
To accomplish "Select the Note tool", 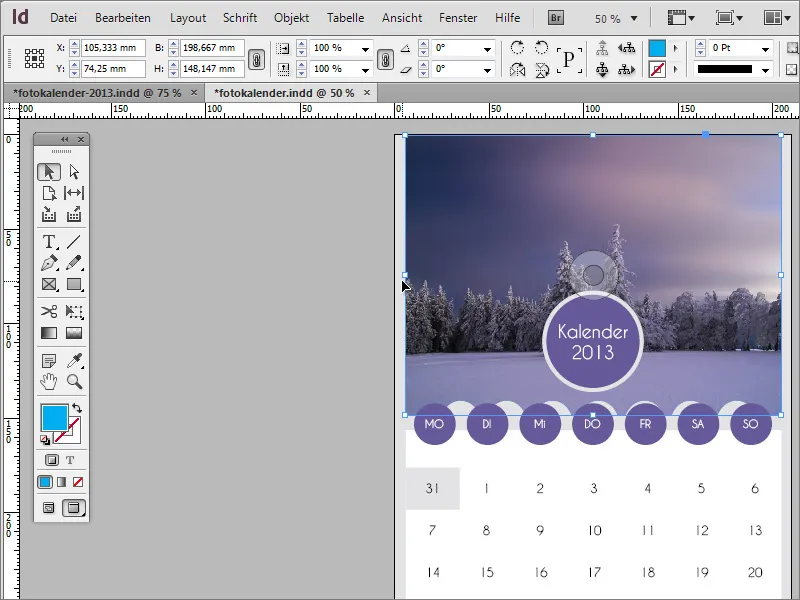I will coord(49,361).
